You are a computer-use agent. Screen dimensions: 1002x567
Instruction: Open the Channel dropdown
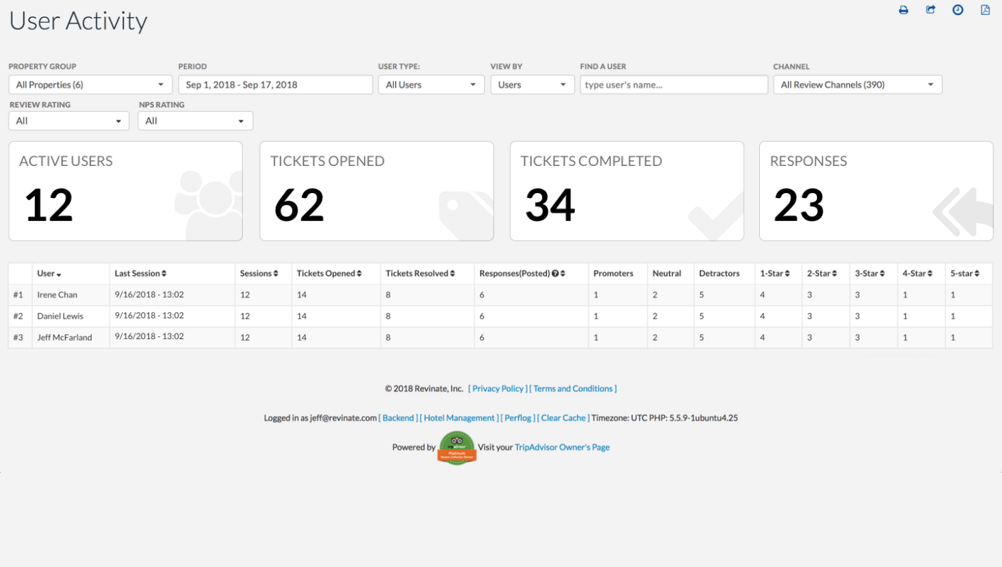coord(857,85)
